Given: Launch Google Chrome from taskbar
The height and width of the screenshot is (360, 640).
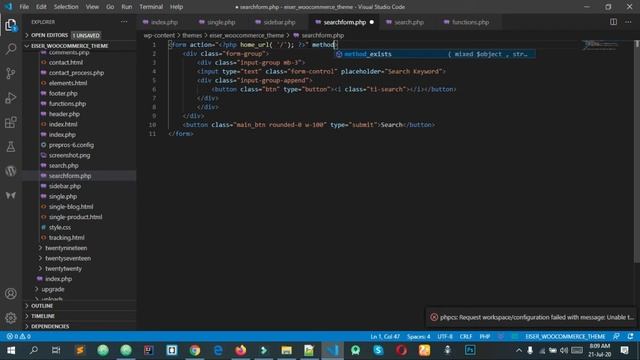Looking at the screenshot, I should (195, 350).
